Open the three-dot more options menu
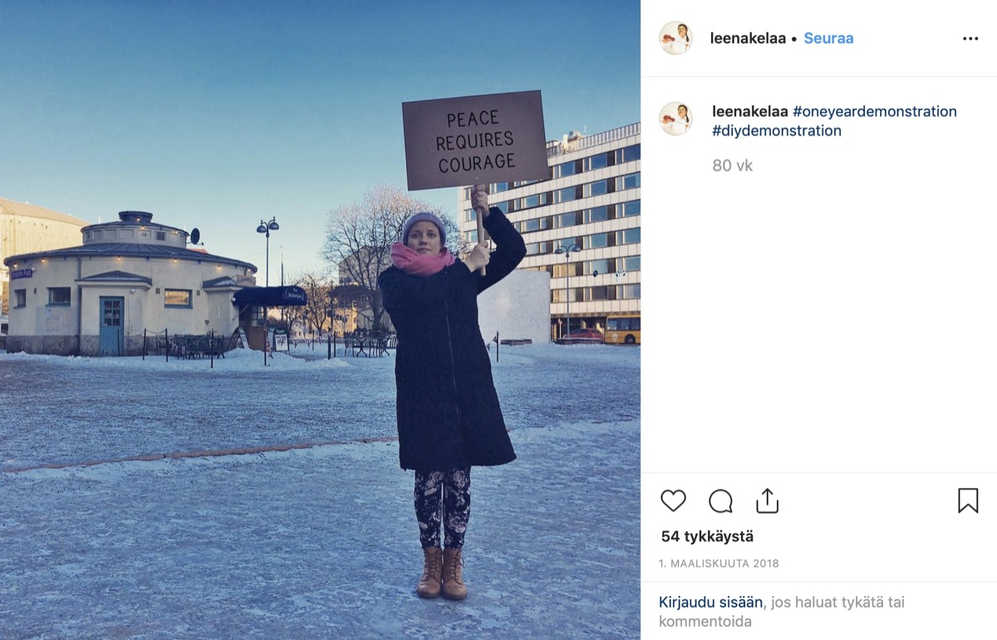This screenshot has height=640, width=997. pos(970,39)
